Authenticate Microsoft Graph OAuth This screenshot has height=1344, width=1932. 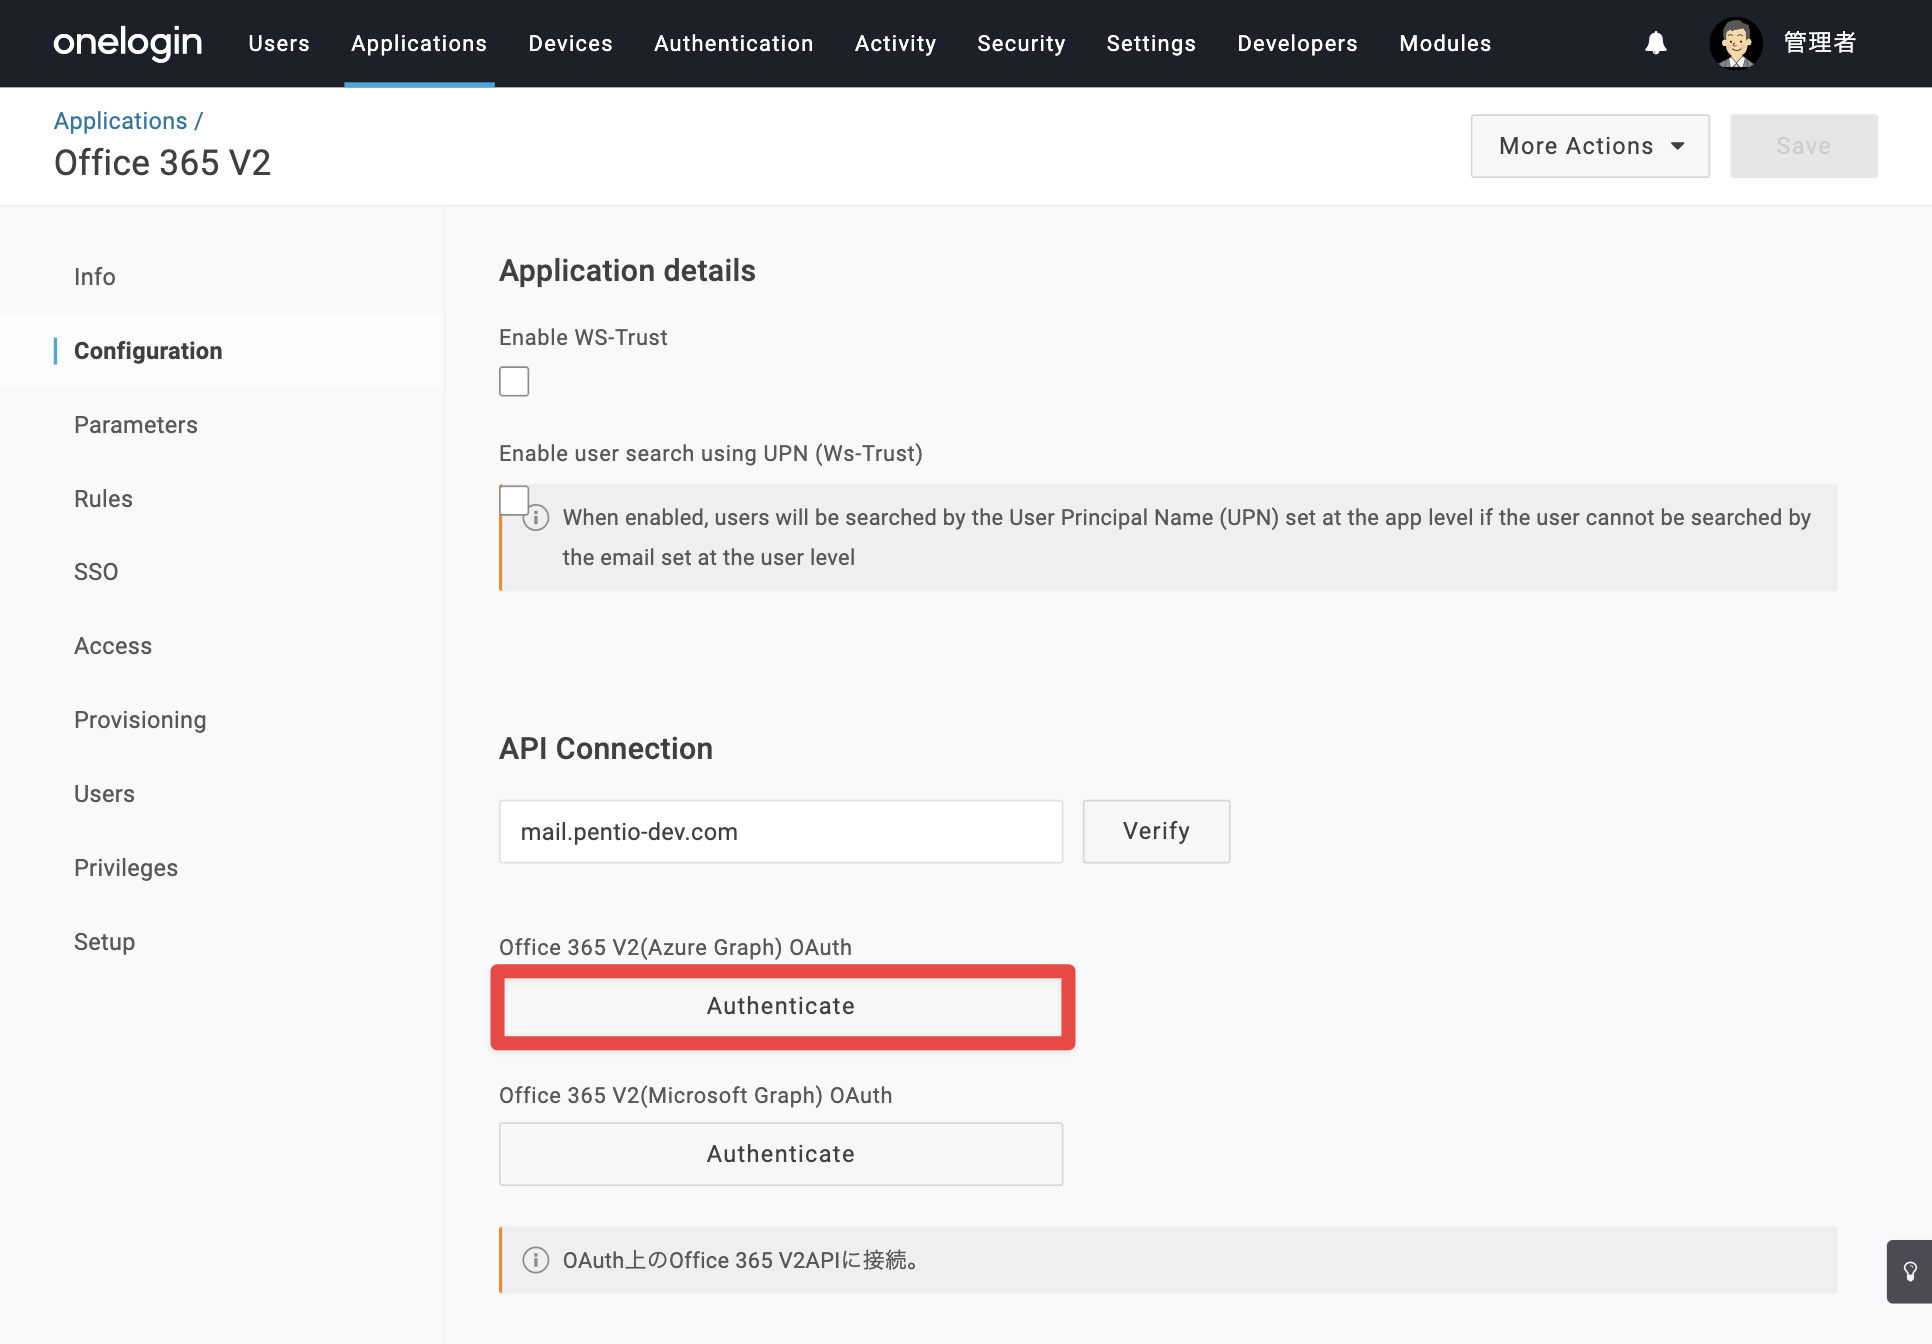click(x=781, y=1154)
